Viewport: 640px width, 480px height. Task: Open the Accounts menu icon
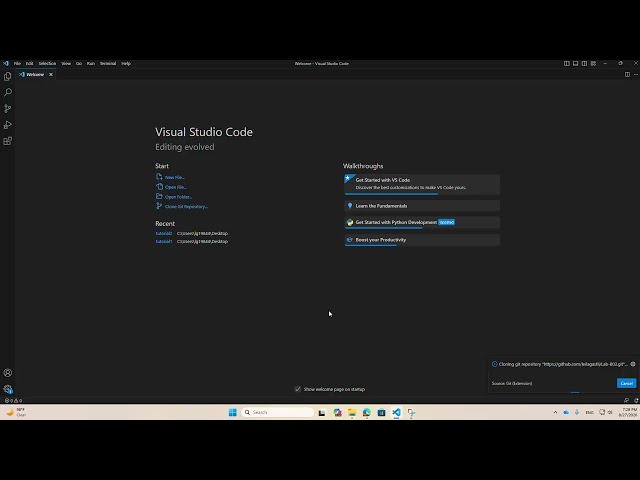(7, 373)
